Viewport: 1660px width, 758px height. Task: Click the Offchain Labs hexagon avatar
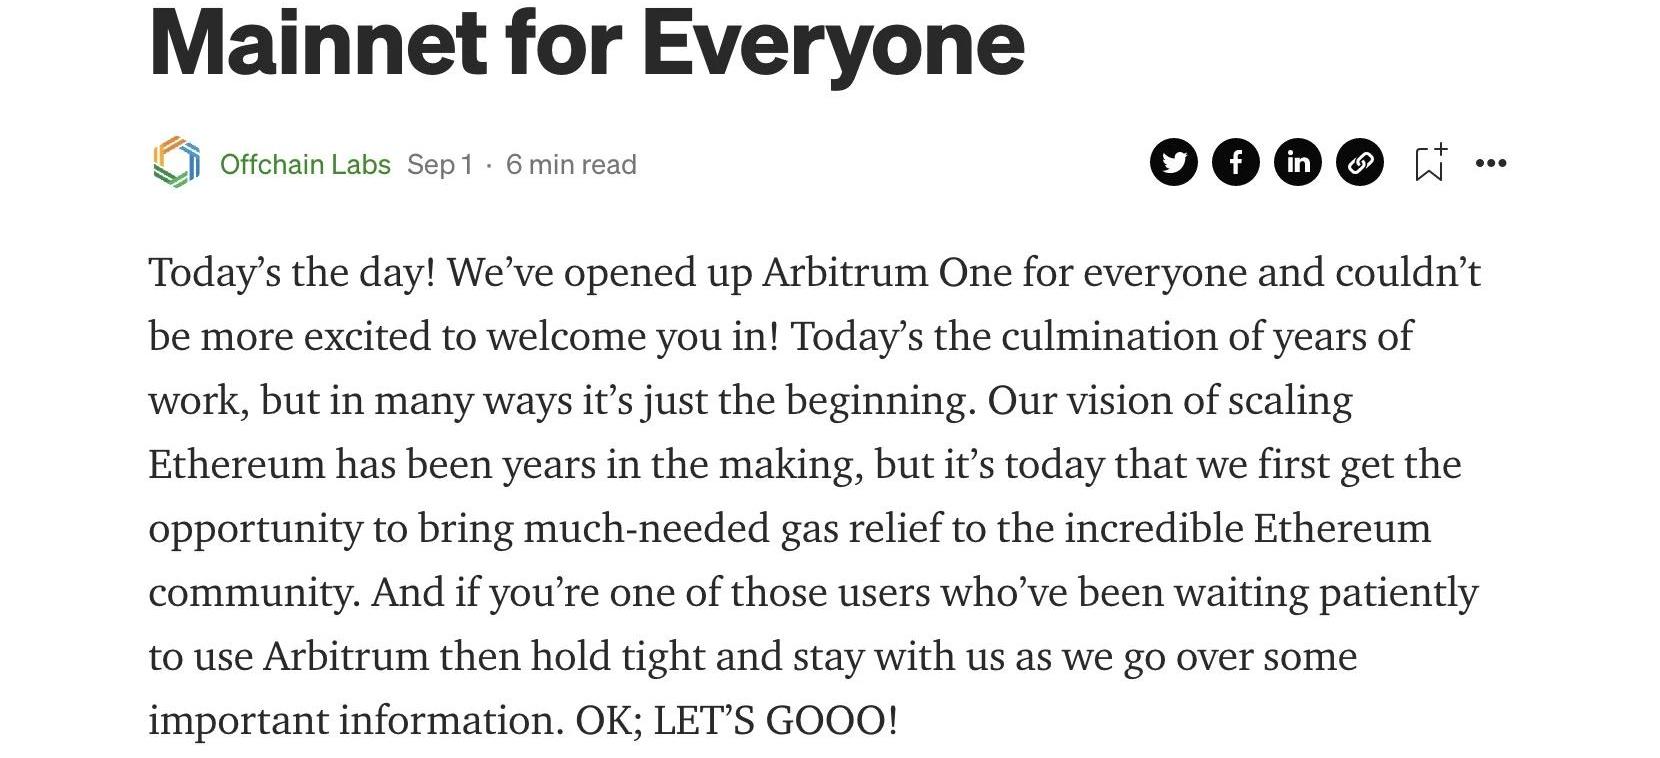point(176,162)
